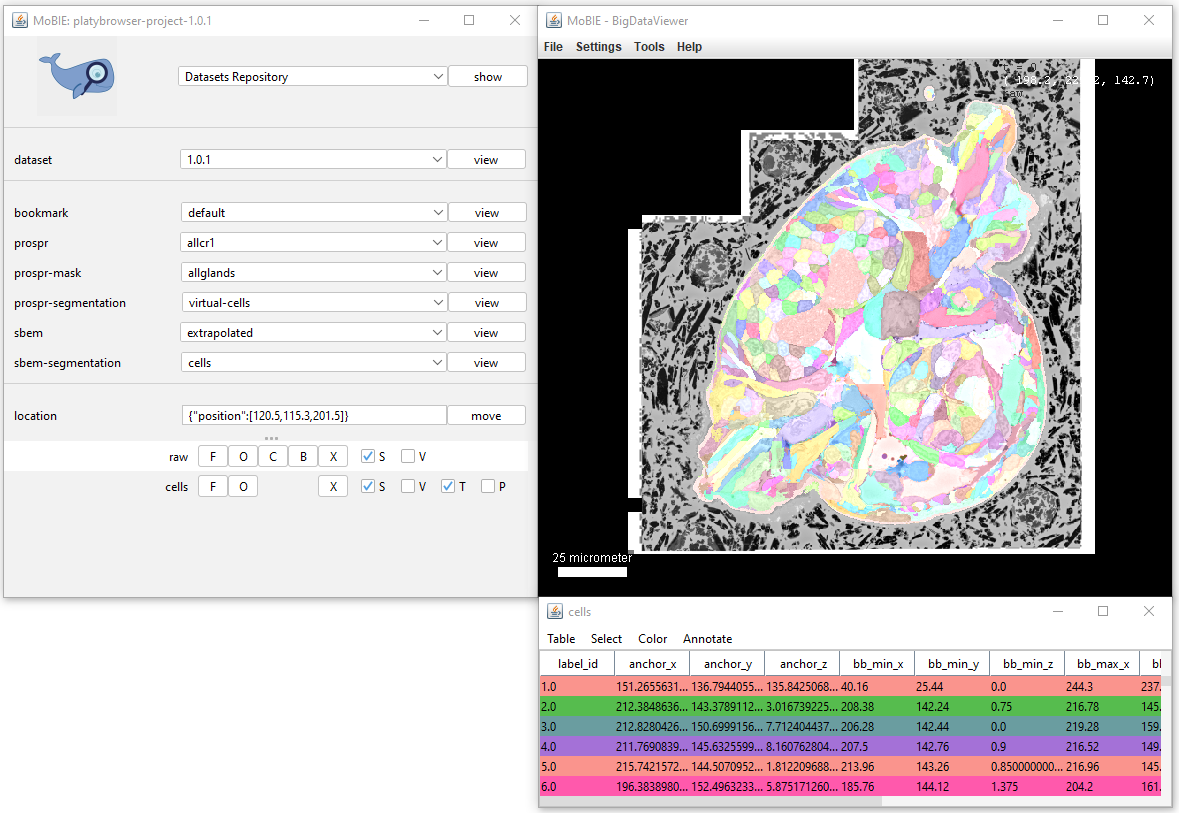Toggle the S checkbox for raw

[x=368, y=457]
